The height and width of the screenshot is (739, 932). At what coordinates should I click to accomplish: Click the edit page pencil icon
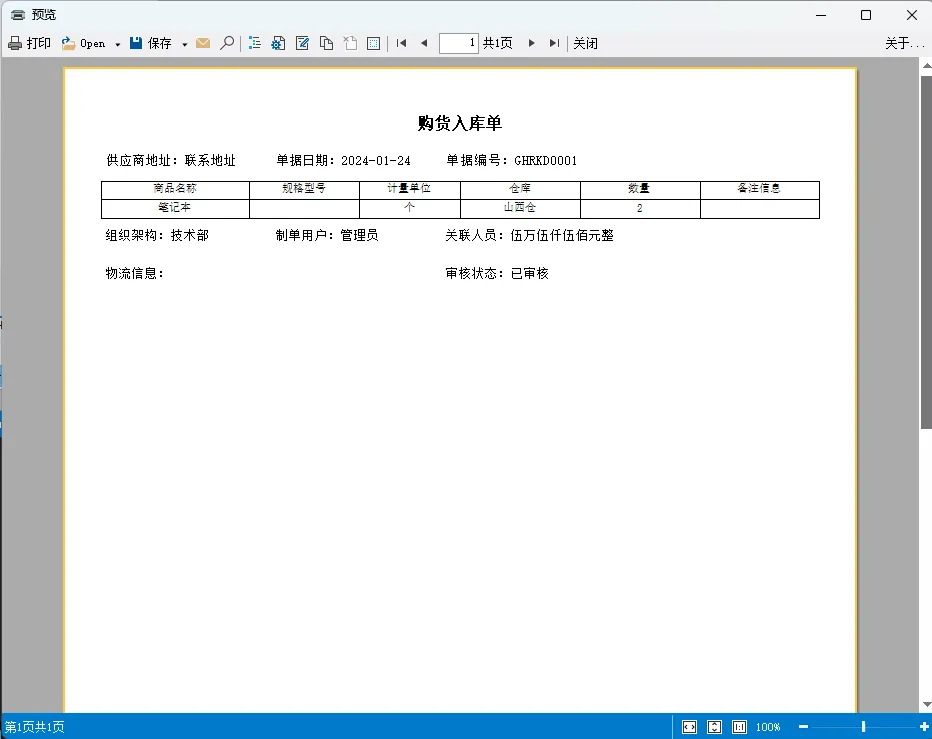(x=302, y=43)
